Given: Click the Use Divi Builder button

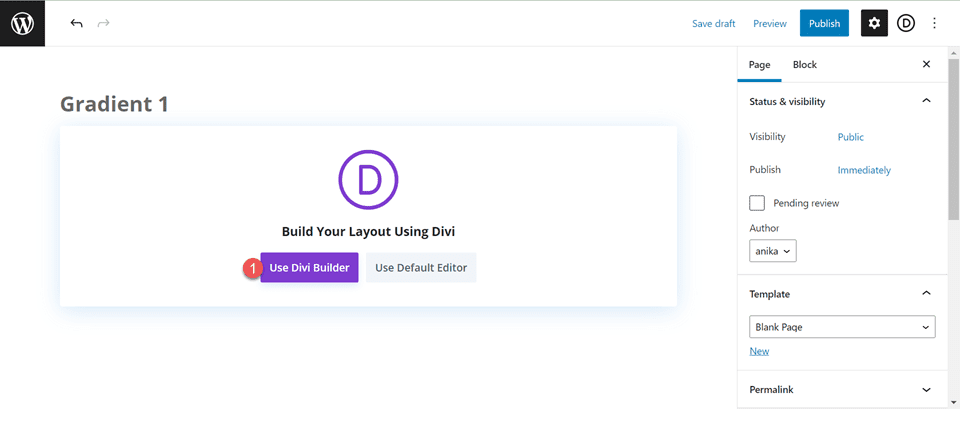Looking at the screenshot, I should pyautogui.click(x=309, y=268).
